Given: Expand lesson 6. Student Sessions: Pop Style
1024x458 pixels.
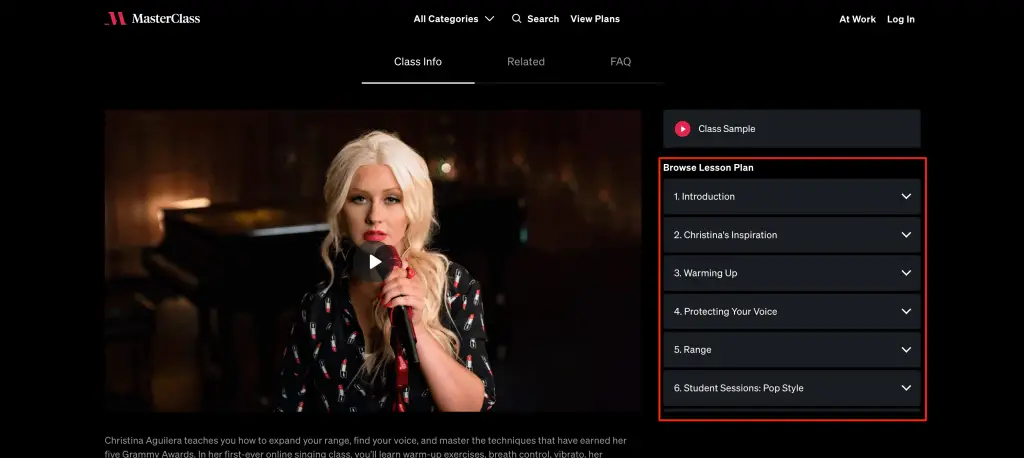Looking at the screenshot, I should point(792,388).
